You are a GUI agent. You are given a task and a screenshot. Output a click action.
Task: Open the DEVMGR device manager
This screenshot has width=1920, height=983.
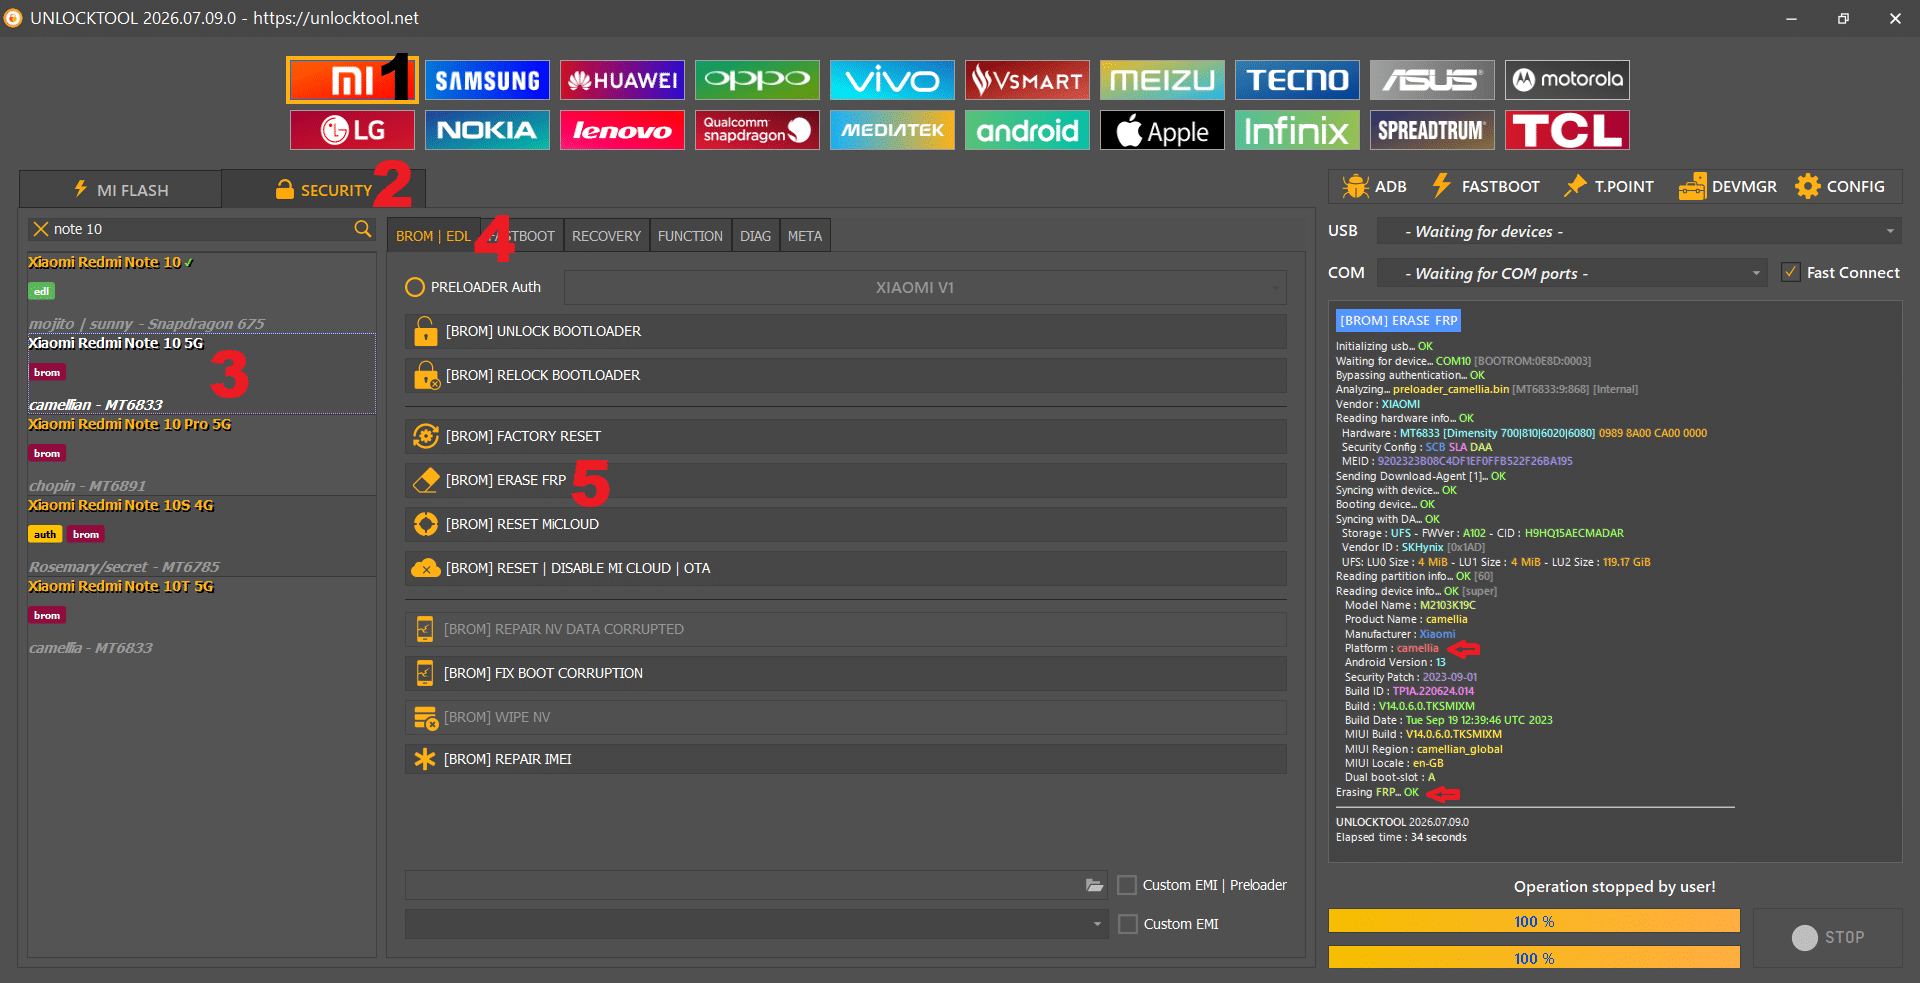1728,187
